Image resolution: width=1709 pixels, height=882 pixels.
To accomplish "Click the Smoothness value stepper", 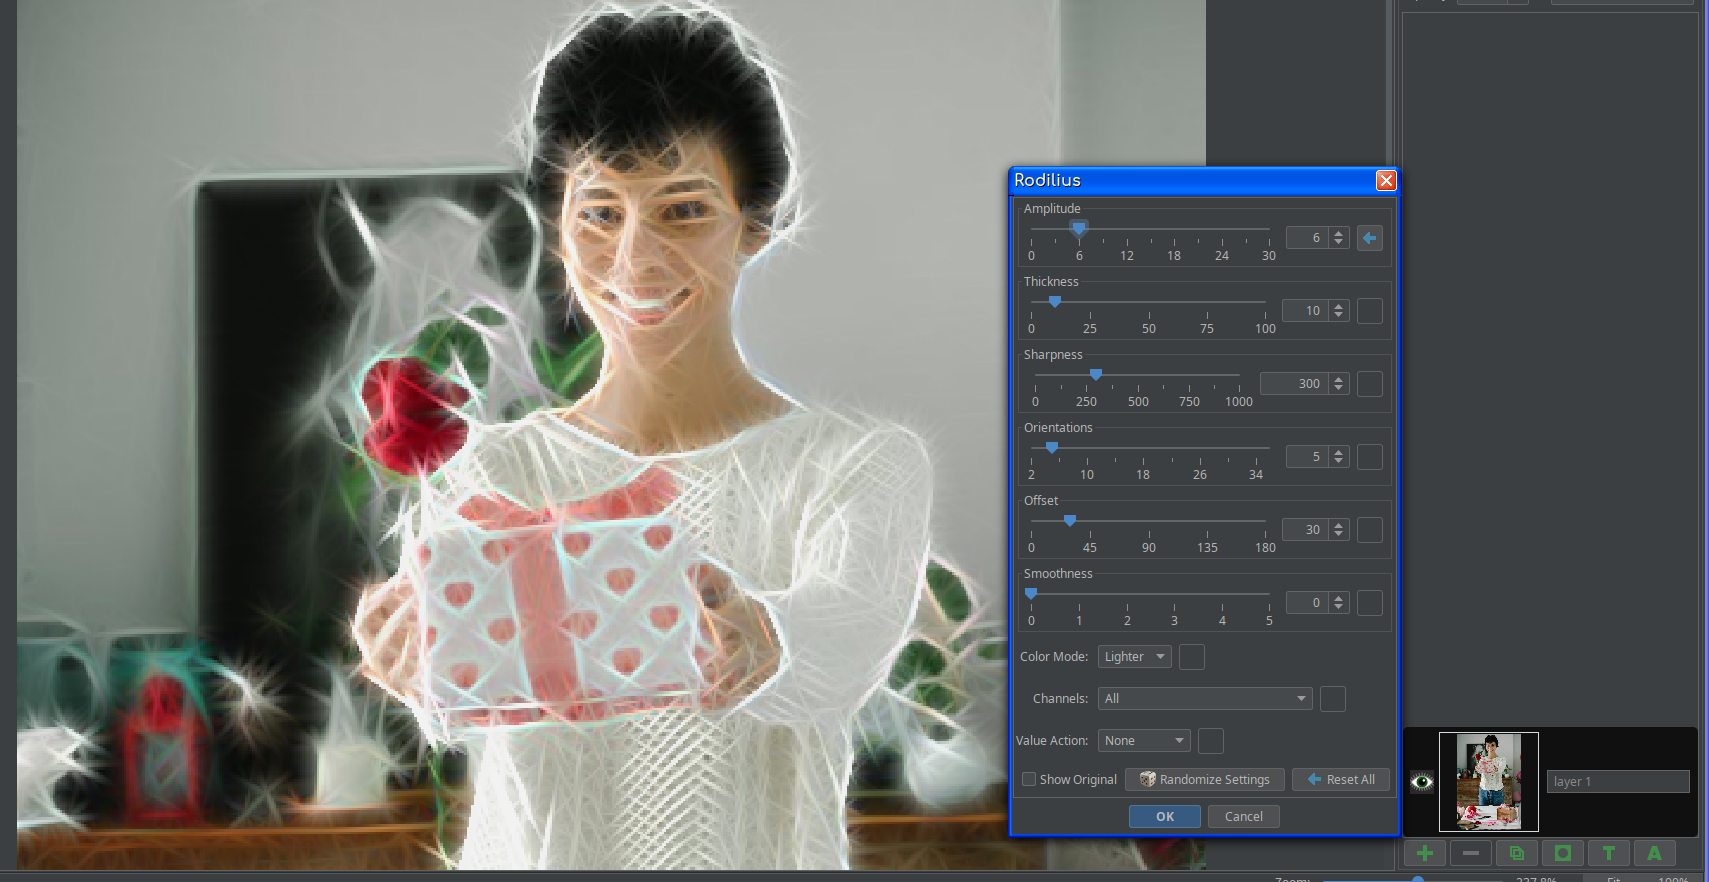I will [x=1339, y=603].
